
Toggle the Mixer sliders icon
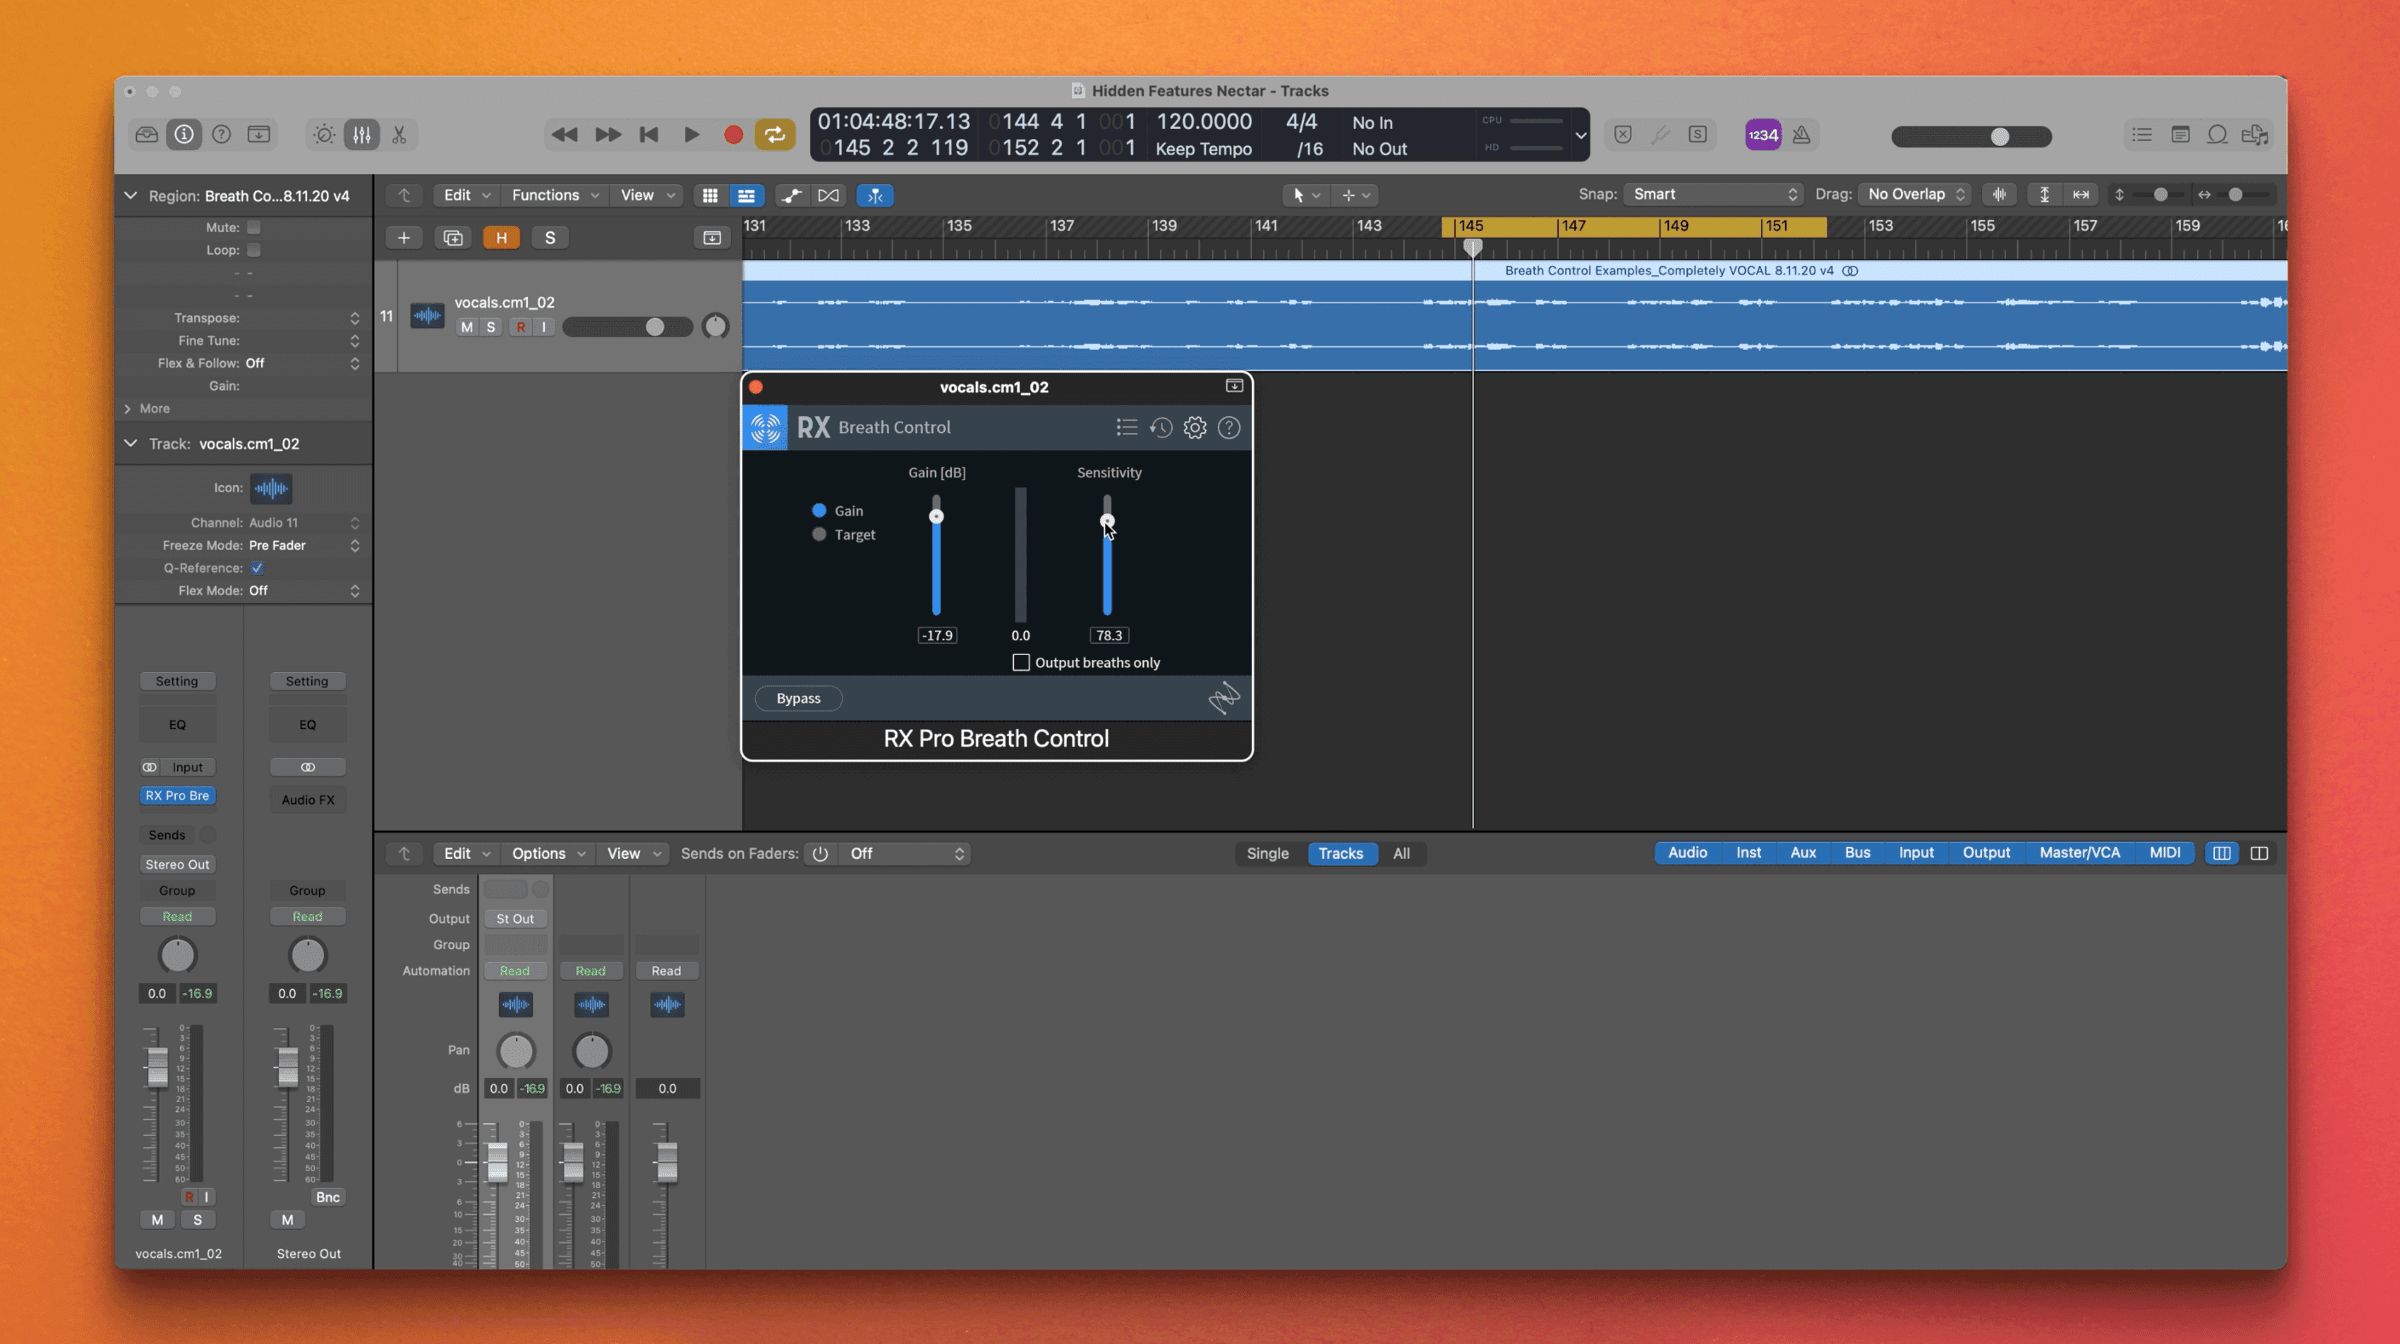tap(361, 135)
